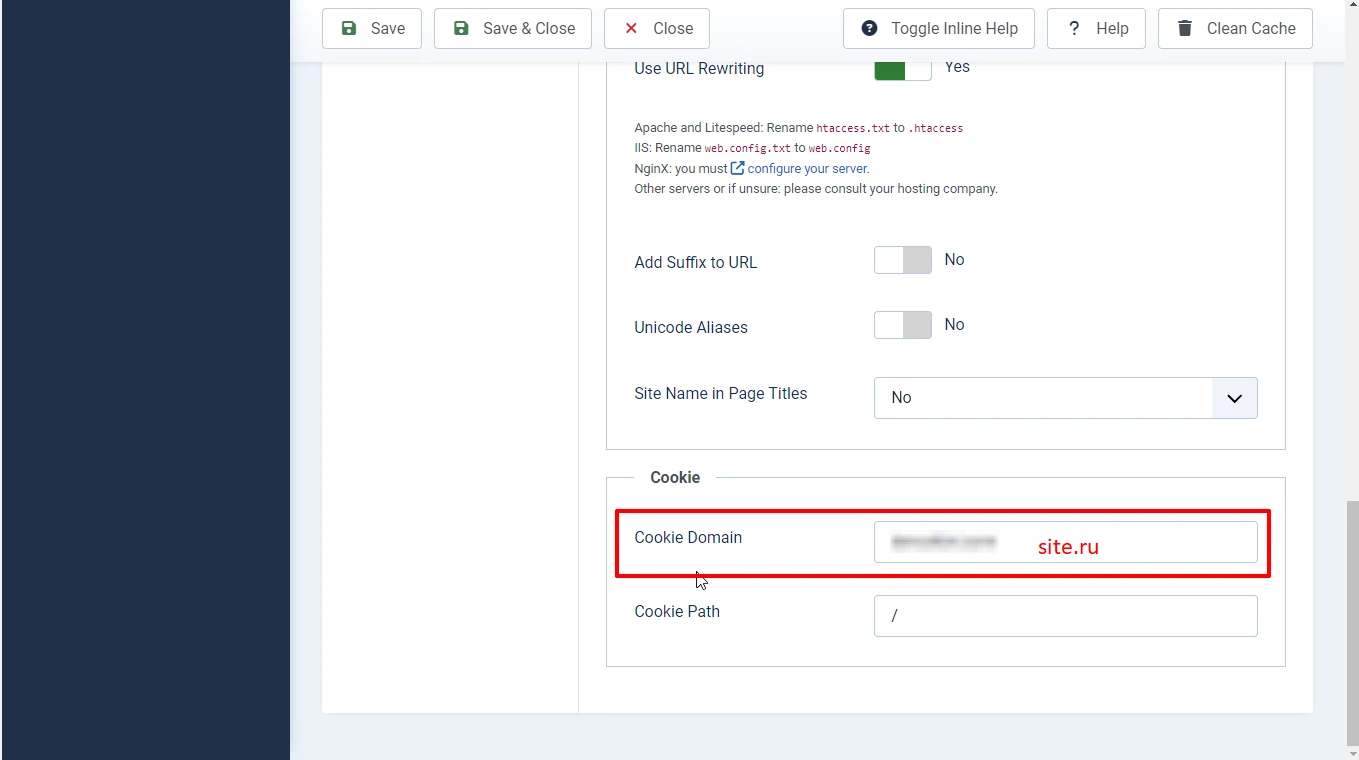Open Site Name in Page Titles dropdown
The image size is (1359, 760).
pyautogui.click(x=1066, y=398)
